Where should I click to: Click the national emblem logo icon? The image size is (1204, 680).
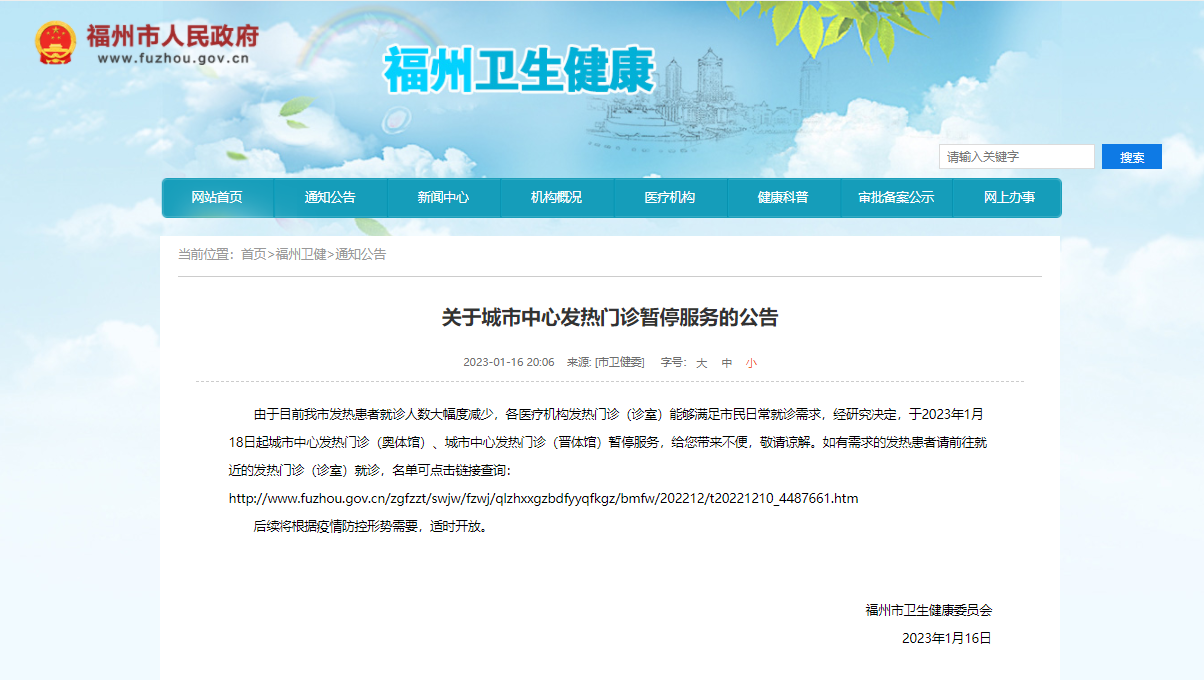tap(56, 42)
